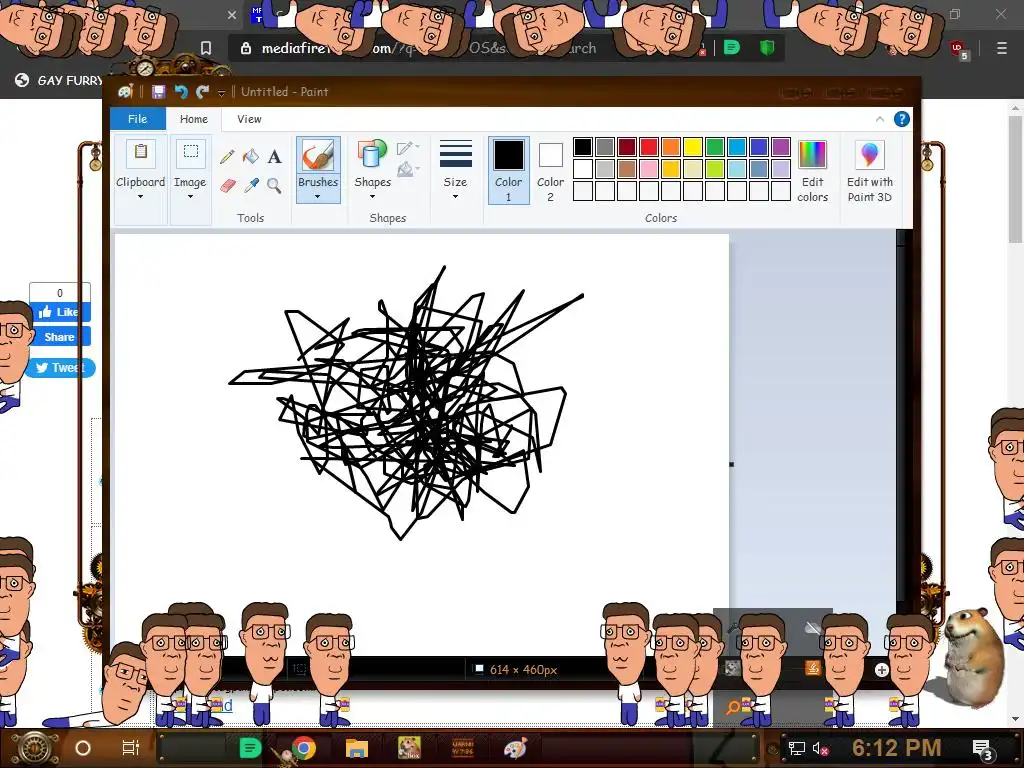
Task: Click the steampunk Start button
Action: pos(34,748)
